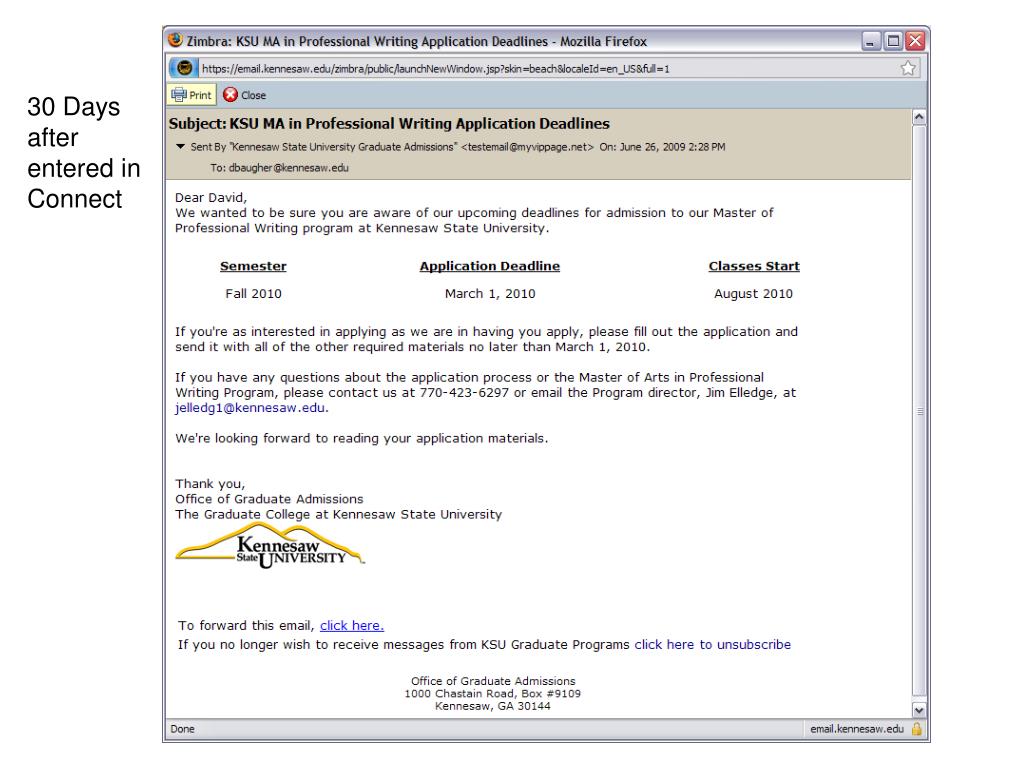
Task: Click the recipient 'dbaugher@kennesaw.edu' text
Action: pyautogui.click(x=289, y=168)
